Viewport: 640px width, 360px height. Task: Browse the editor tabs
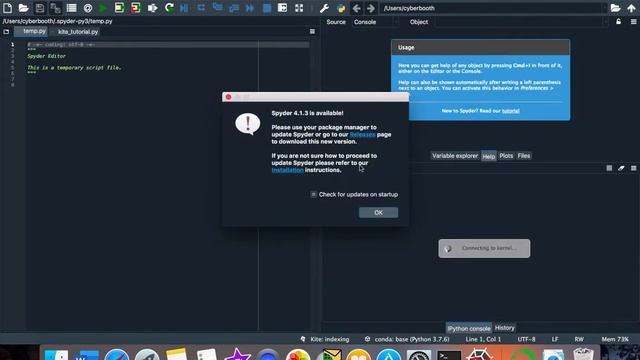(x=6, y=31)
